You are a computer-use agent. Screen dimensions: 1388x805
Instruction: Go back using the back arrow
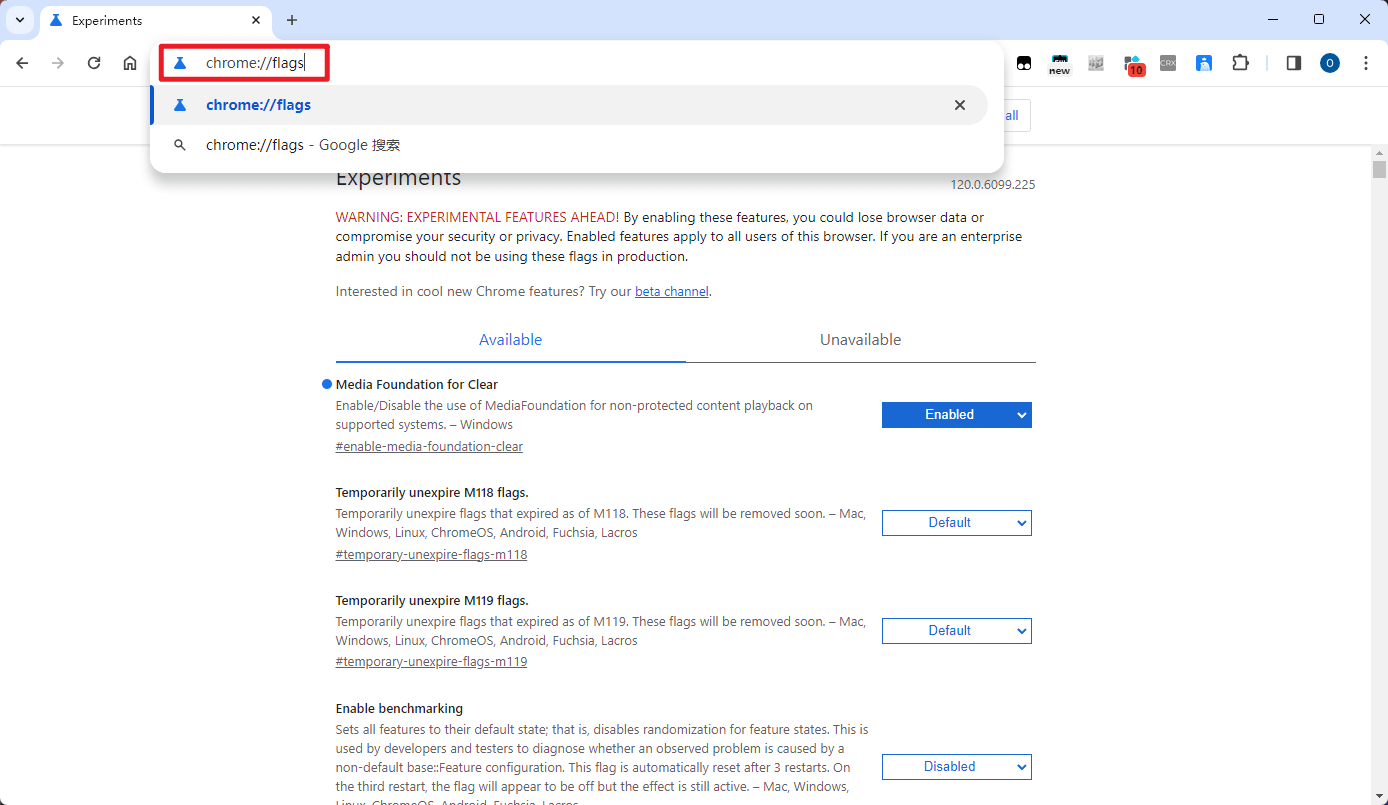pos(22,63)
